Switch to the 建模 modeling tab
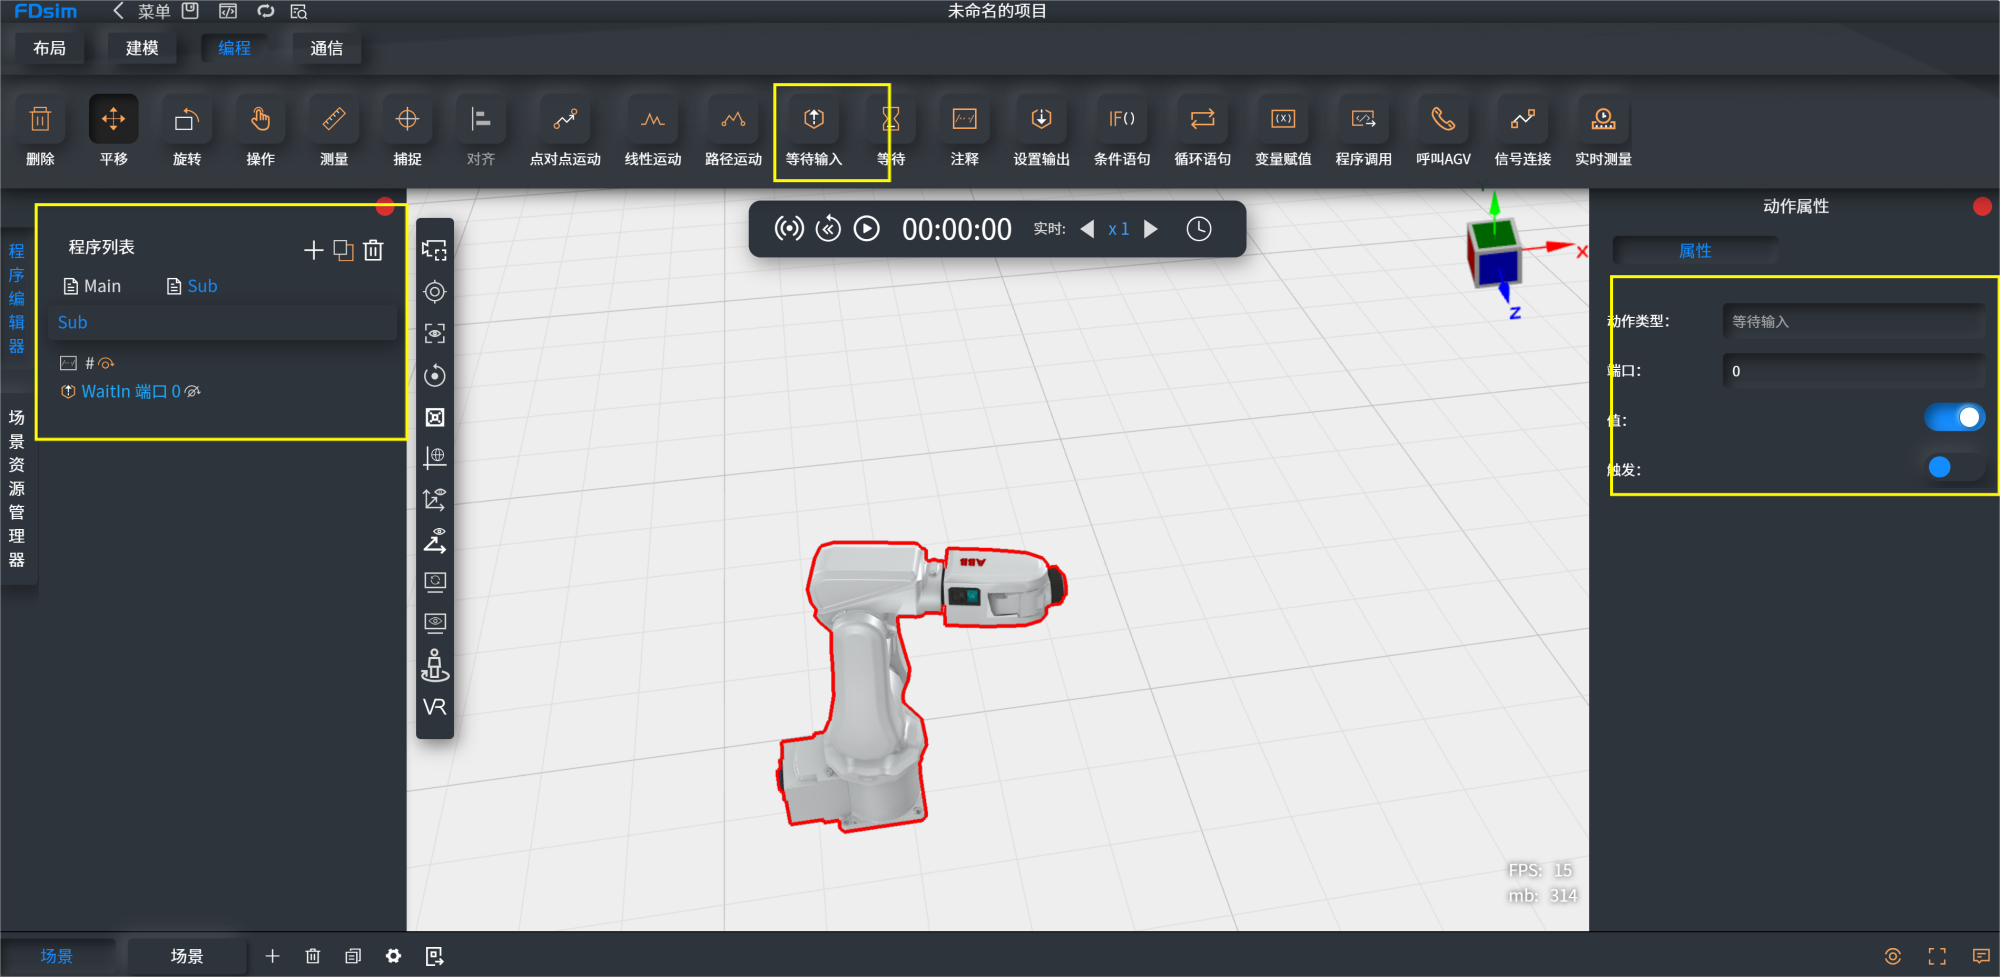 click(142, 48)
